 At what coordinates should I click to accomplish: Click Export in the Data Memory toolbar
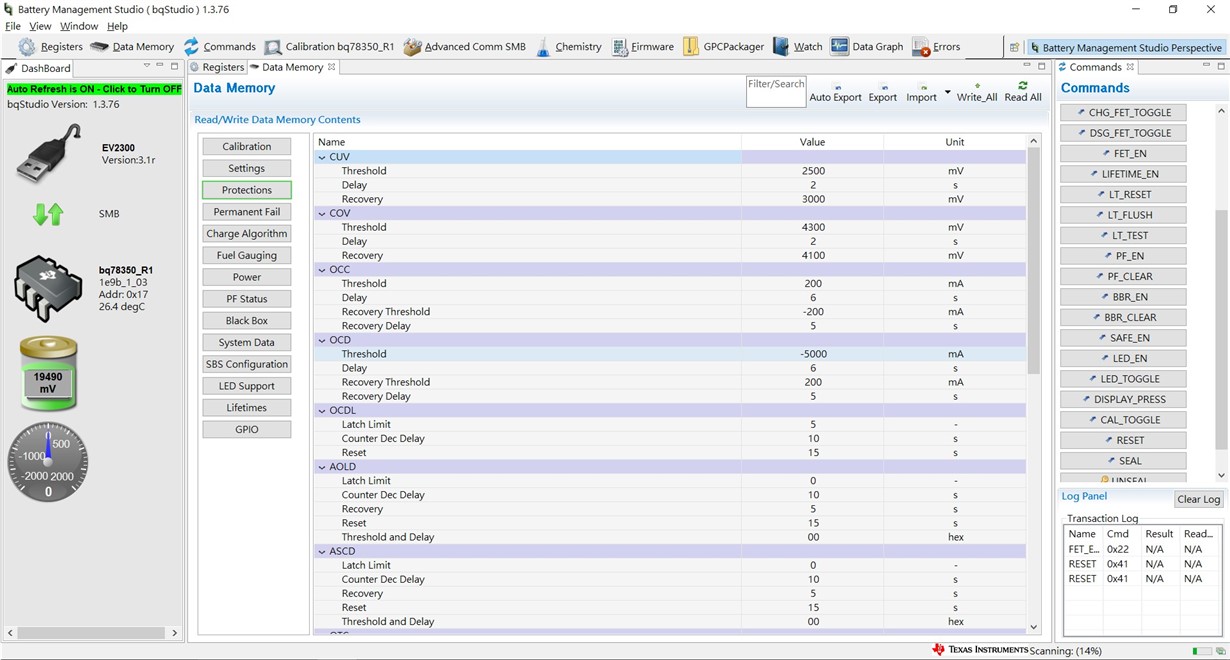882,92
